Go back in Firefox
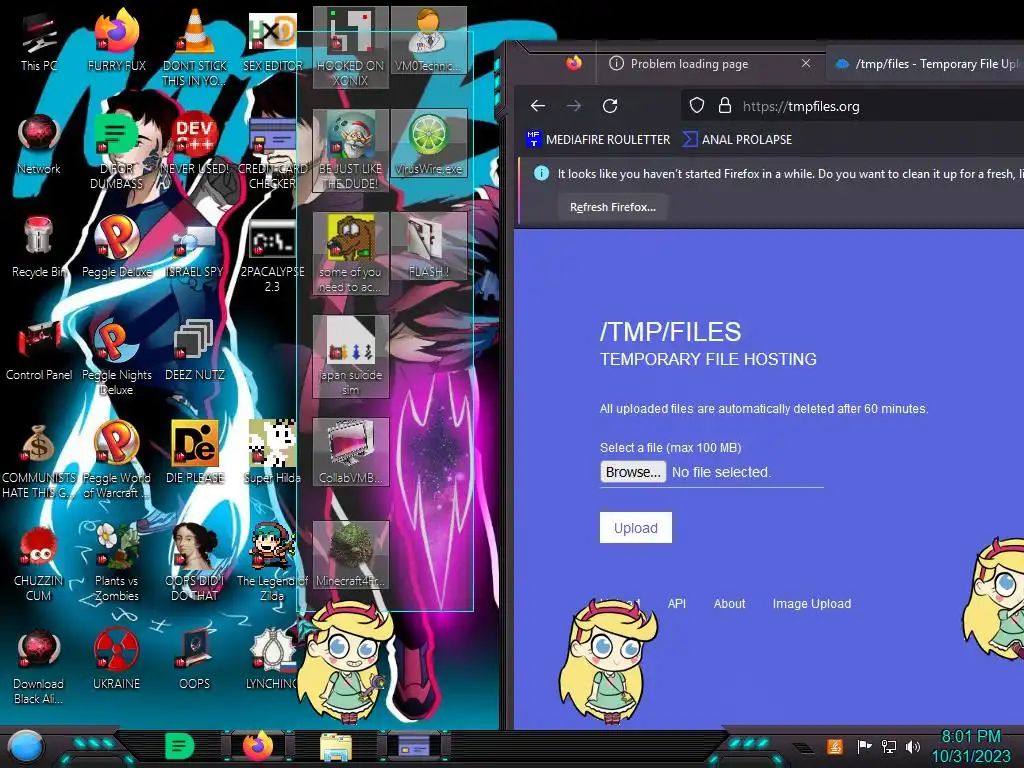This screenshot has width=1024, height=768. [x=538, y=106]
